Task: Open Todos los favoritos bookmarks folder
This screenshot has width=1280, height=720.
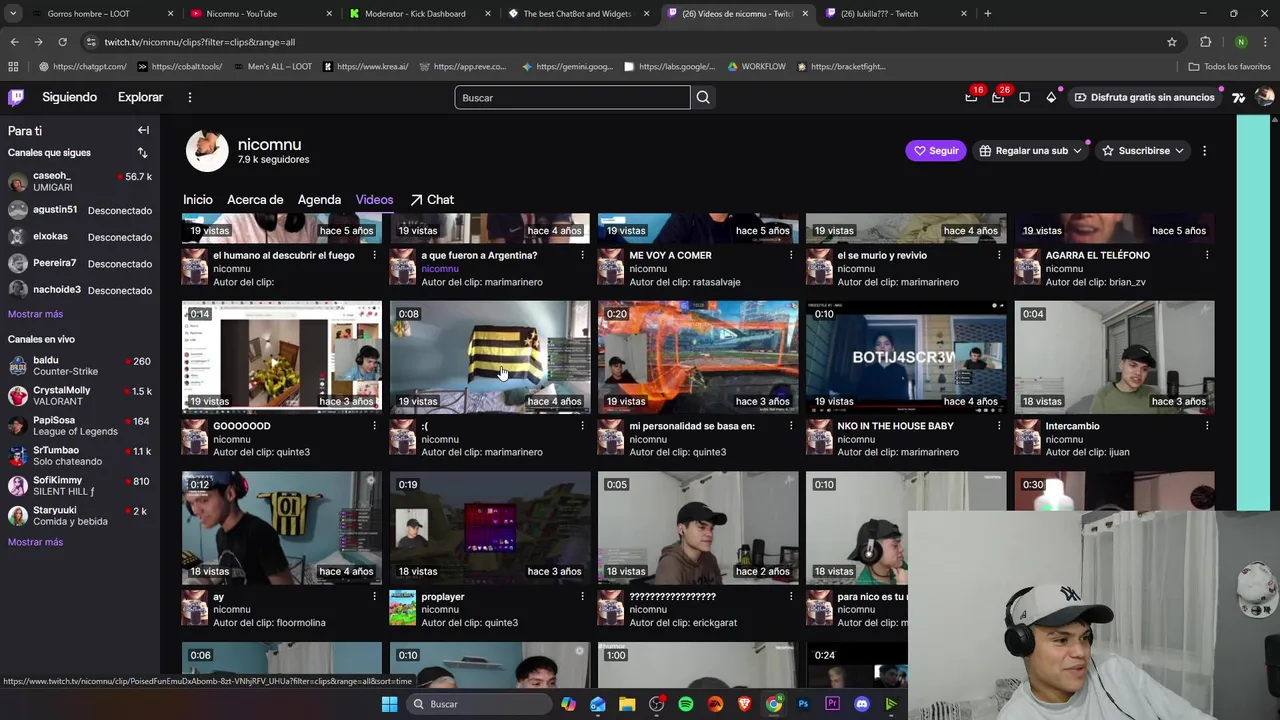Action: coord(1229,67)
